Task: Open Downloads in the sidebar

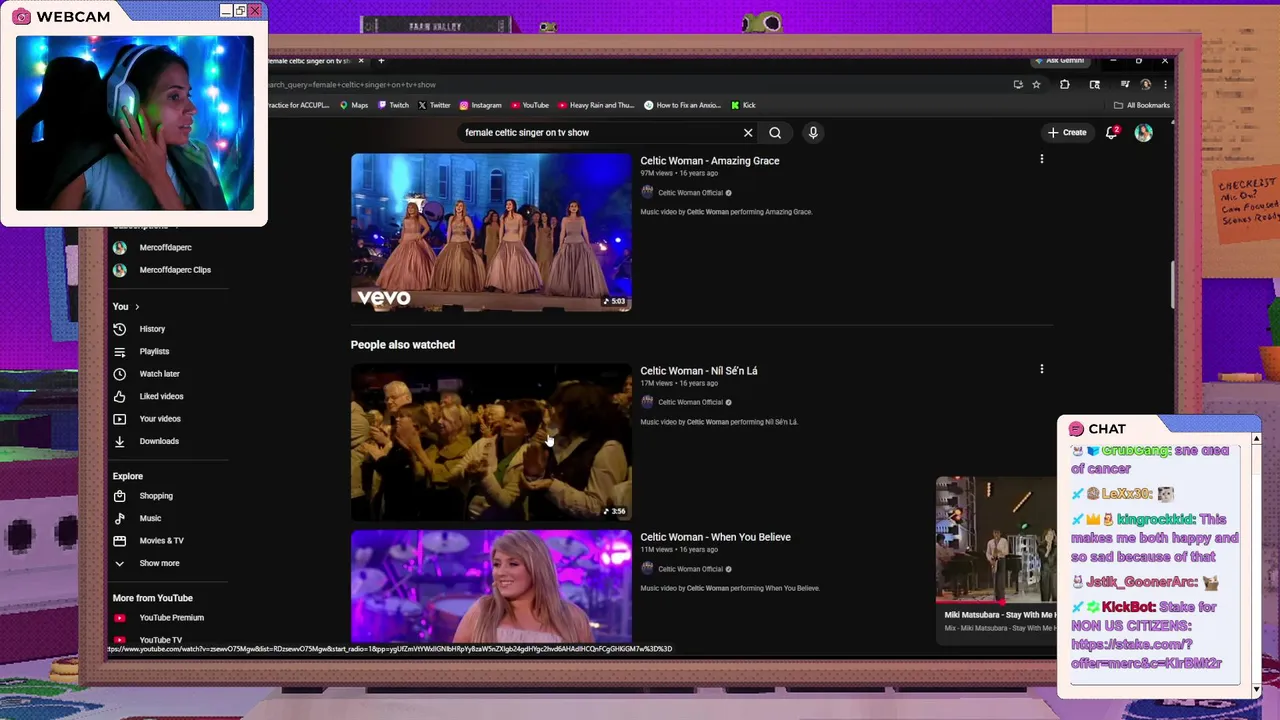Action: (159, 441)
